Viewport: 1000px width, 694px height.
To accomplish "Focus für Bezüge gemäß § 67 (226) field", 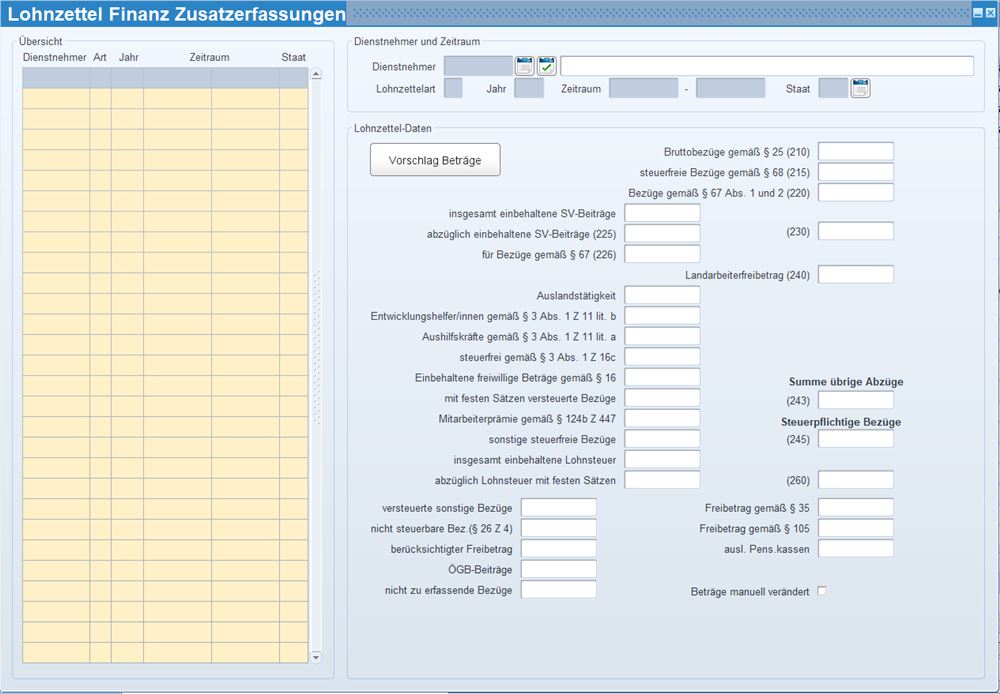I will click(x=662, y=254).
